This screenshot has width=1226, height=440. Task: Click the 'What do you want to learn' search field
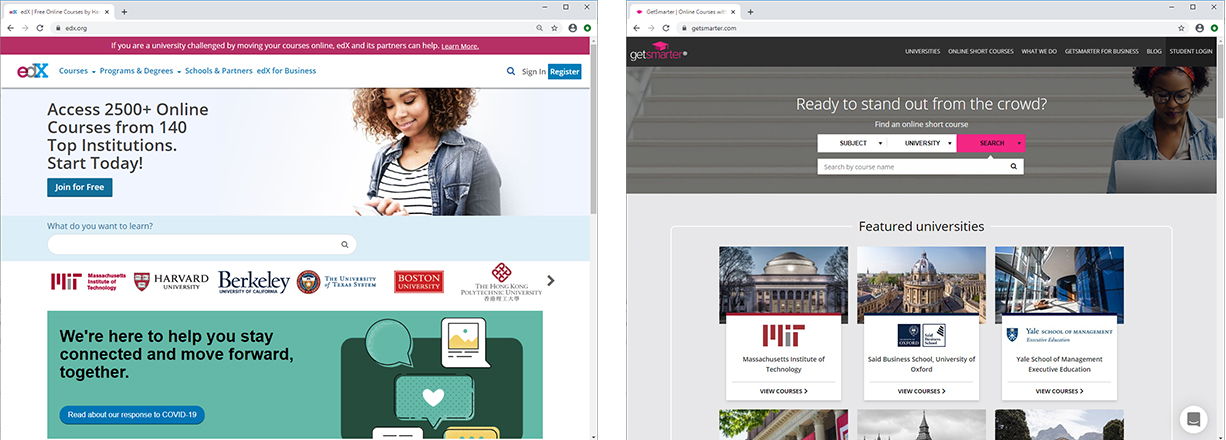200,244
